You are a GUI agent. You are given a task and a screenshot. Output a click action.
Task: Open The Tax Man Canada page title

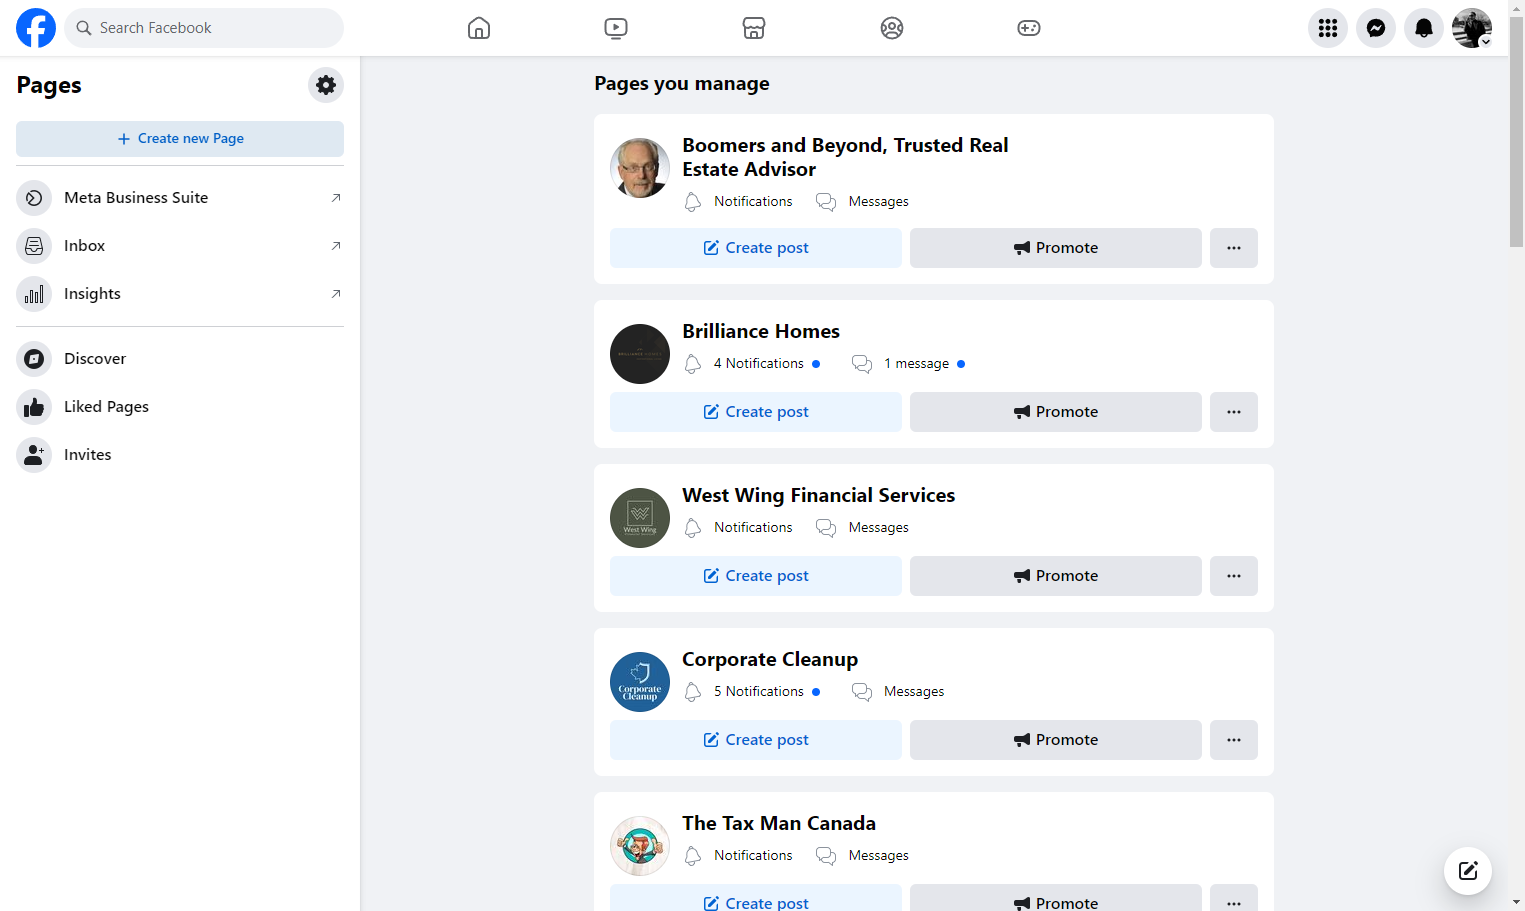pos(779,823)
